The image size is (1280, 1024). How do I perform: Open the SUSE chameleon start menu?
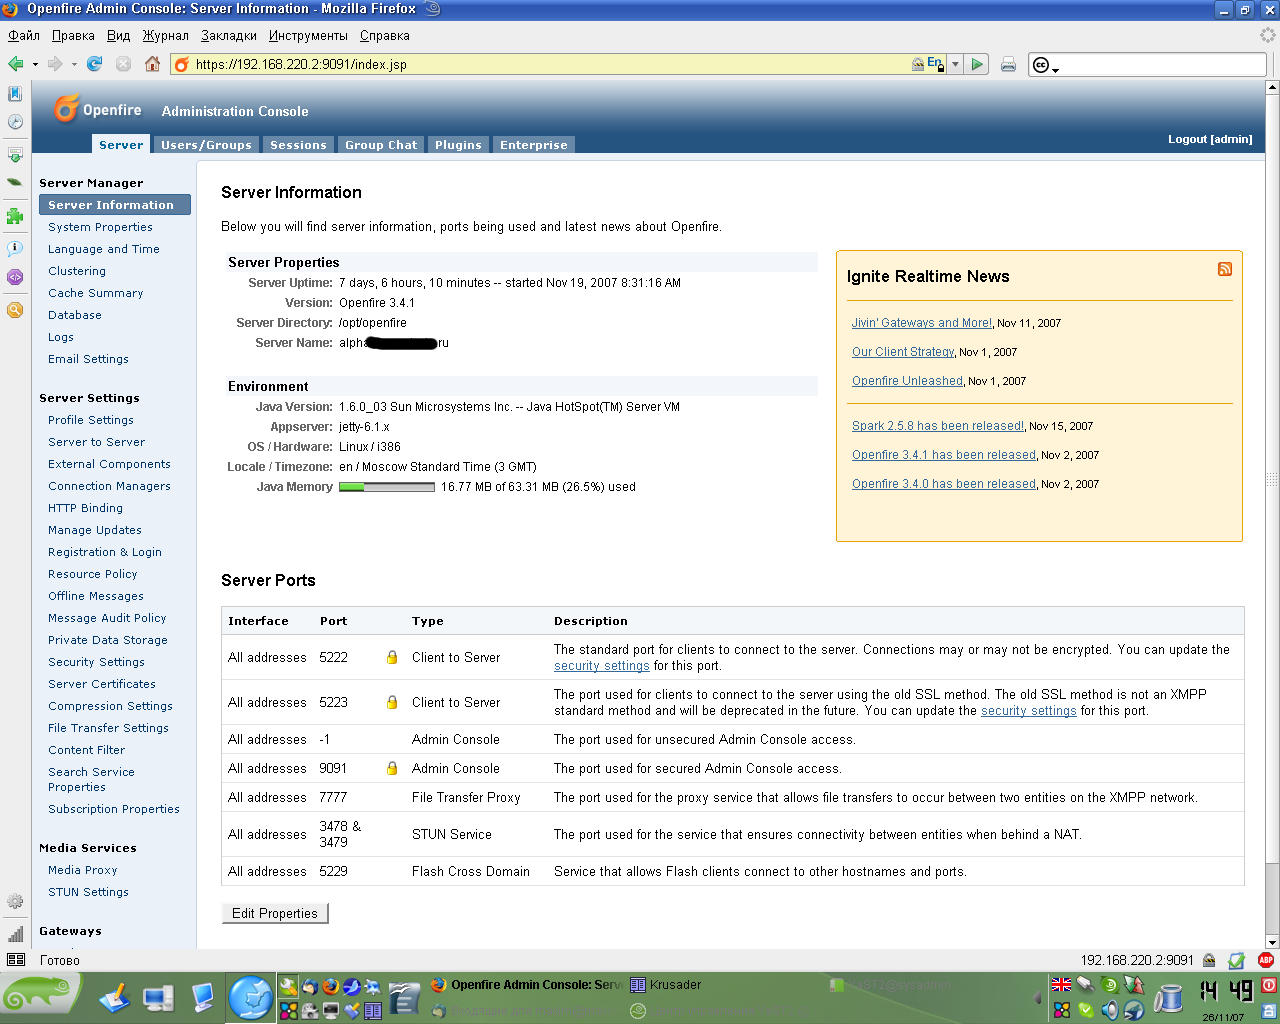point(40,996)
